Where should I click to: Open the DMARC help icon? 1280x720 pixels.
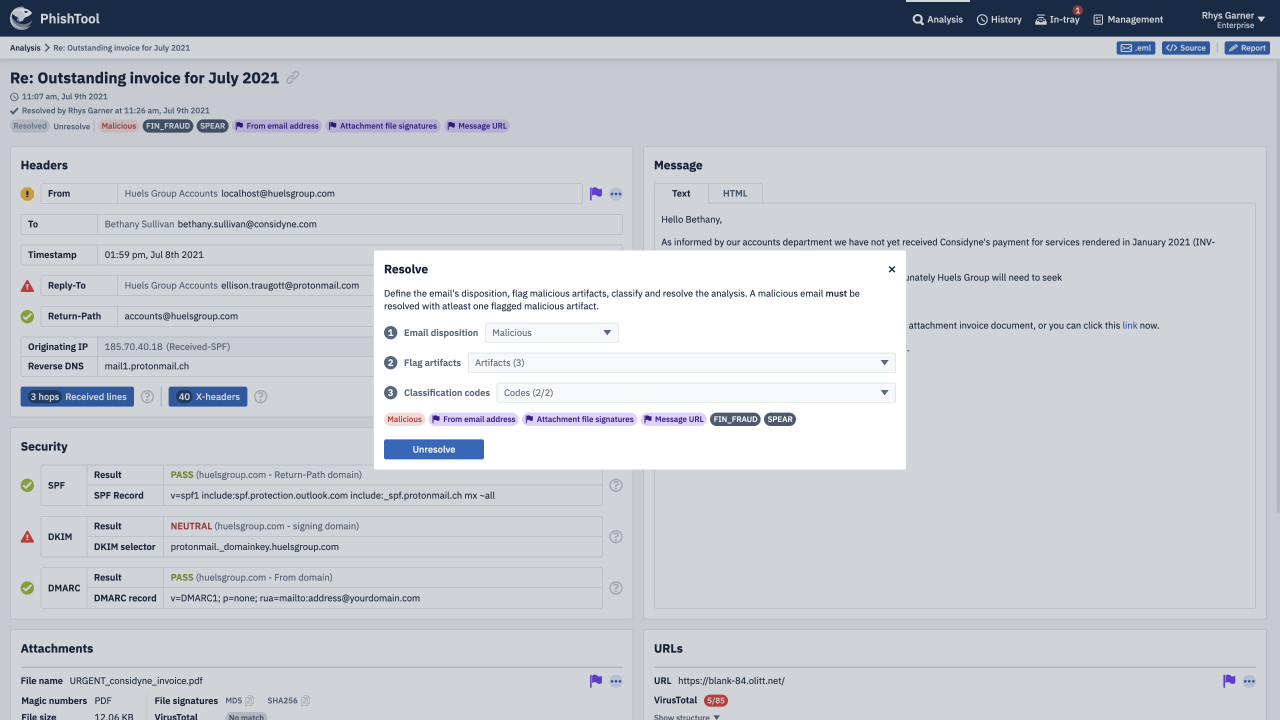coord(616,588)
